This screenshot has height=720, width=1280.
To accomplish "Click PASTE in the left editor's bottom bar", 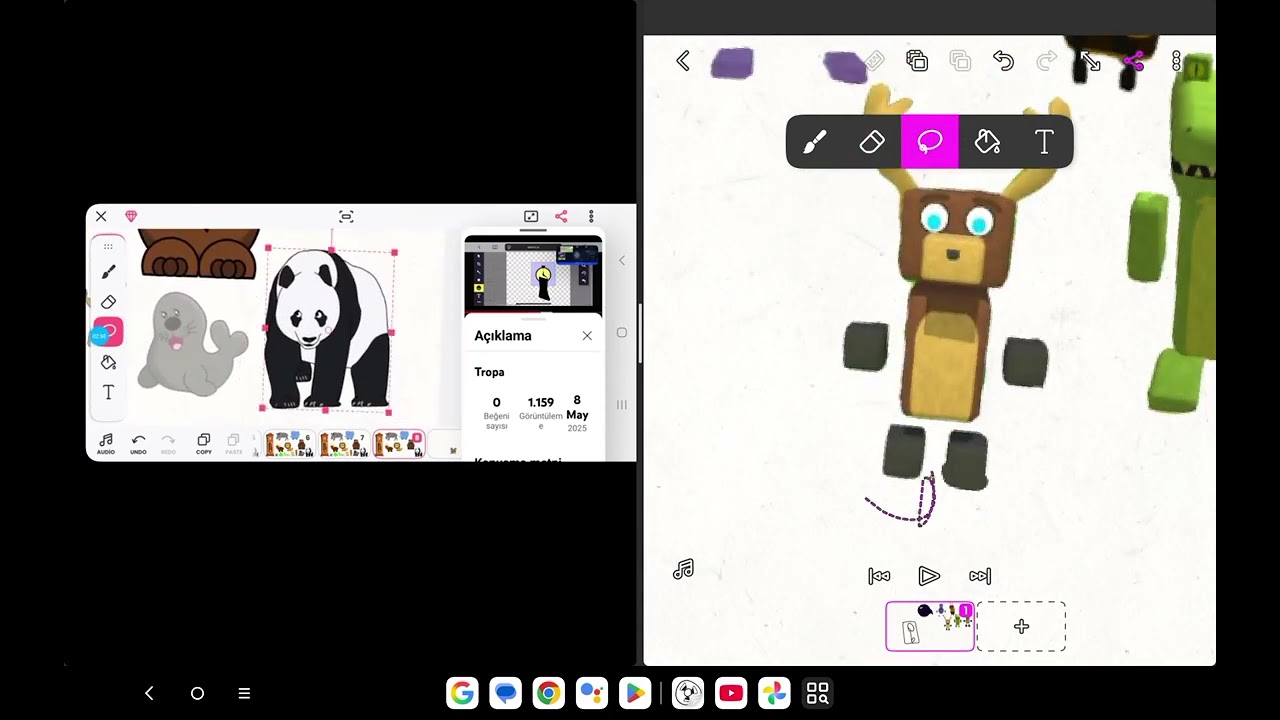I will [x=233, y=444].
